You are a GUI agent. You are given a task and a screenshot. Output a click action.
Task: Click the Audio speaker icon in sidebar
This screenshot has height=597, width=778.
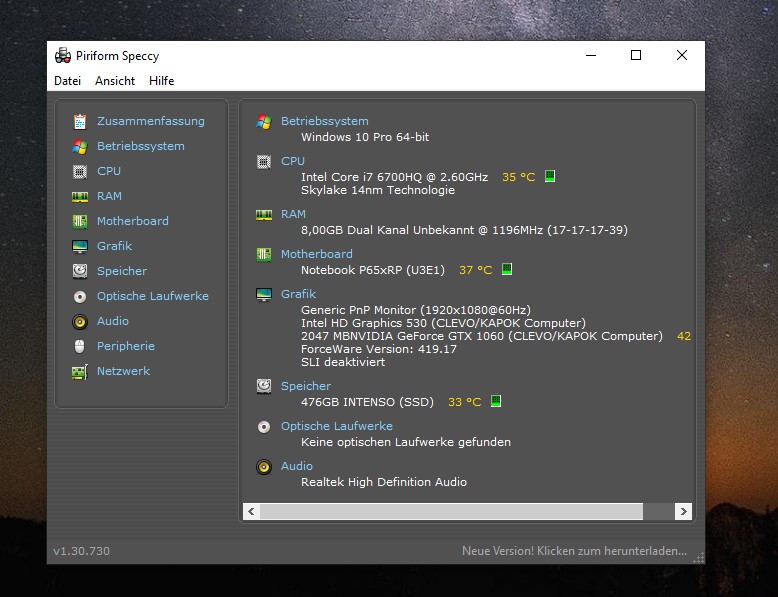[x=79, y=322]
